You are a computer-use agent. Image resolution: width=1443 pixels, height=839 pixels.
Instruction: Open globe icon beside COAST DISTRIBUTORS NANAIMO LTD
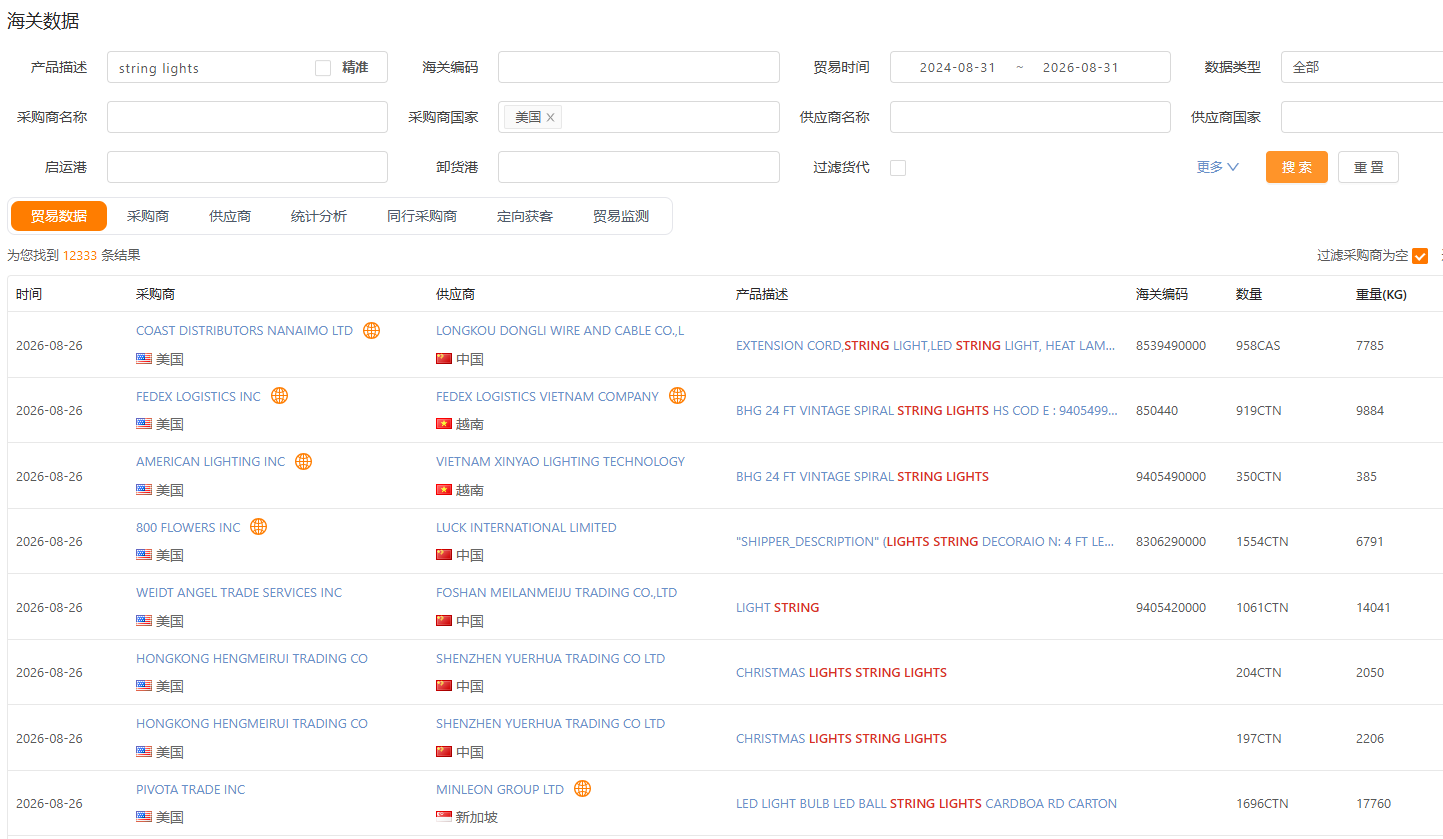[x=371, y=330]
